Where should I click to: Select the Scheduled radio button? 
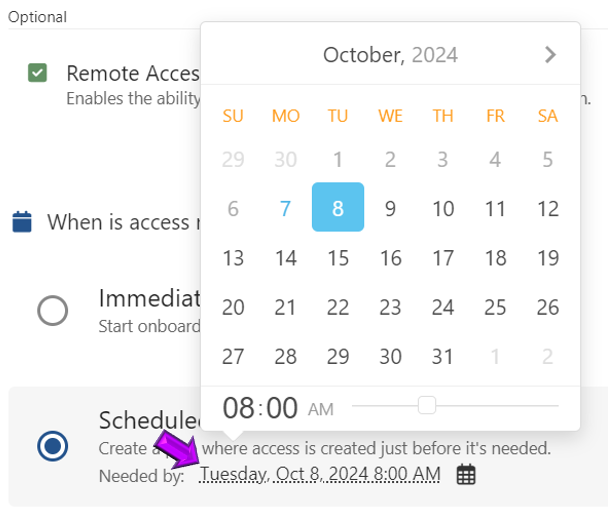[x=52, y=446]
